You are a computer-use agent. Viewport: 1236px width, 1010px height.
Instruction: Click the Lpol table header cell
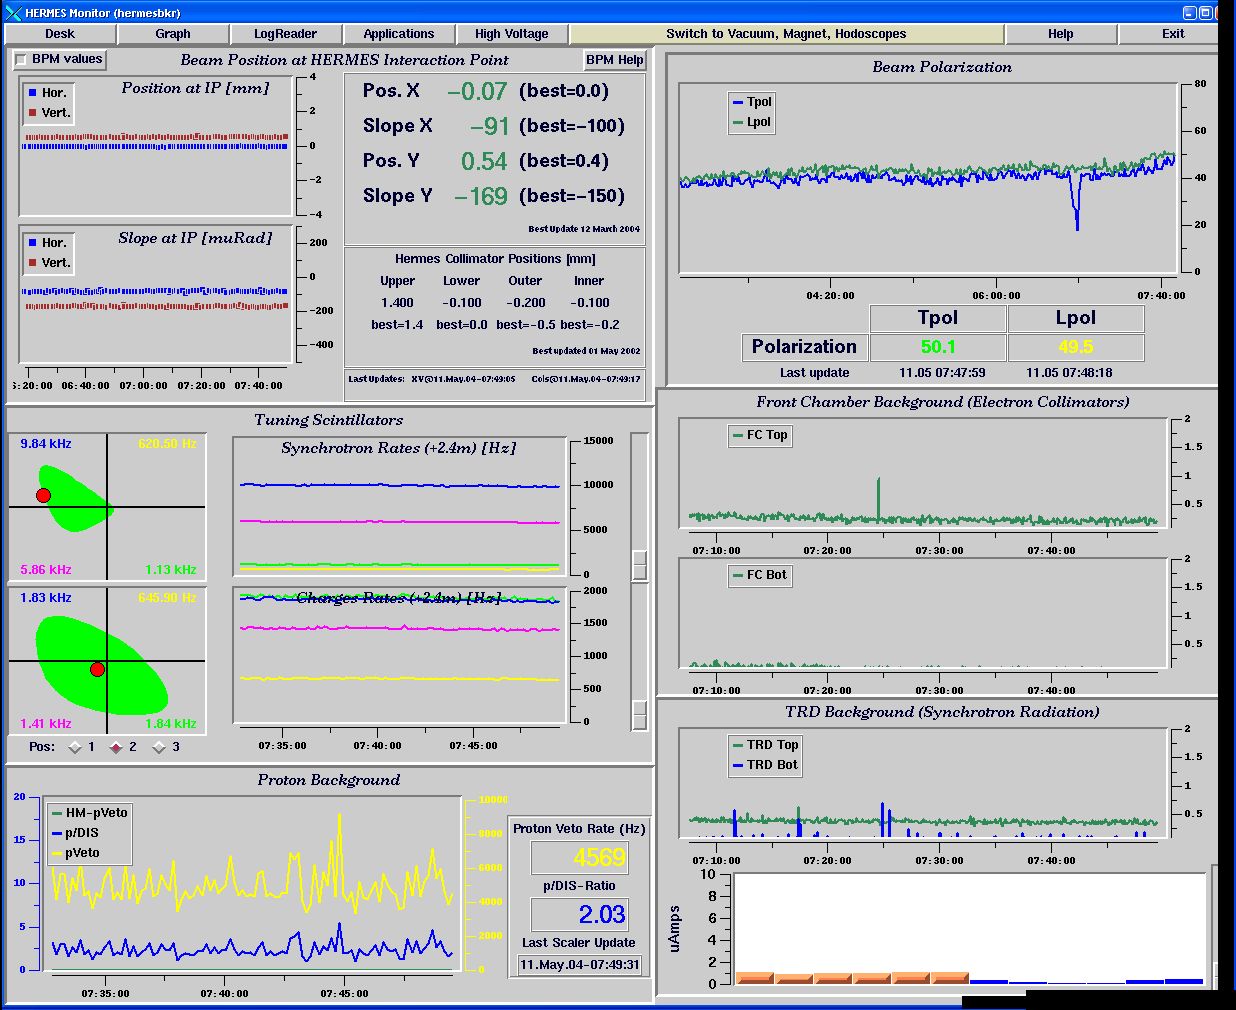click(x=1076, y=318)
